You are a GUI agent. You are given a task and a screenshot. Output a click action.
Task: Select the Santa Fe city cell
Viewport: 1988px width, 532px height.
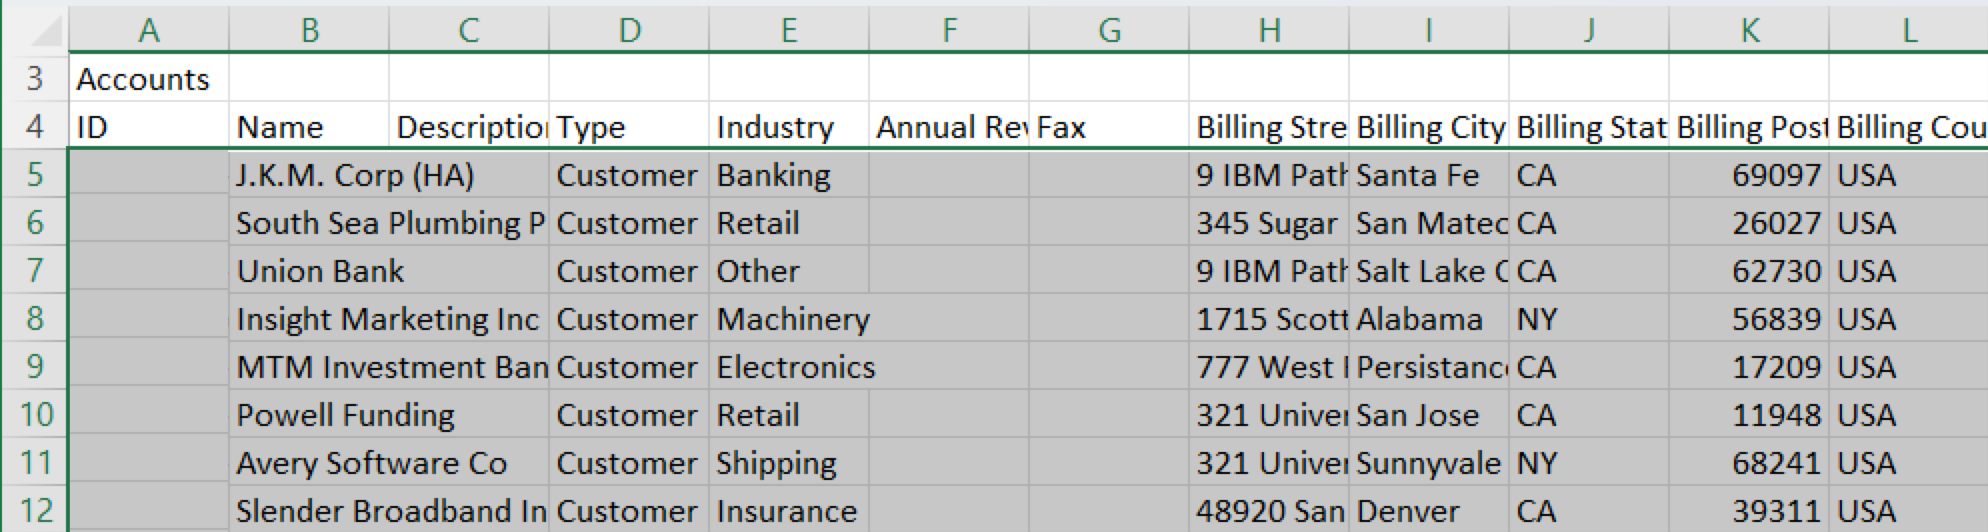click(1418, 176)
